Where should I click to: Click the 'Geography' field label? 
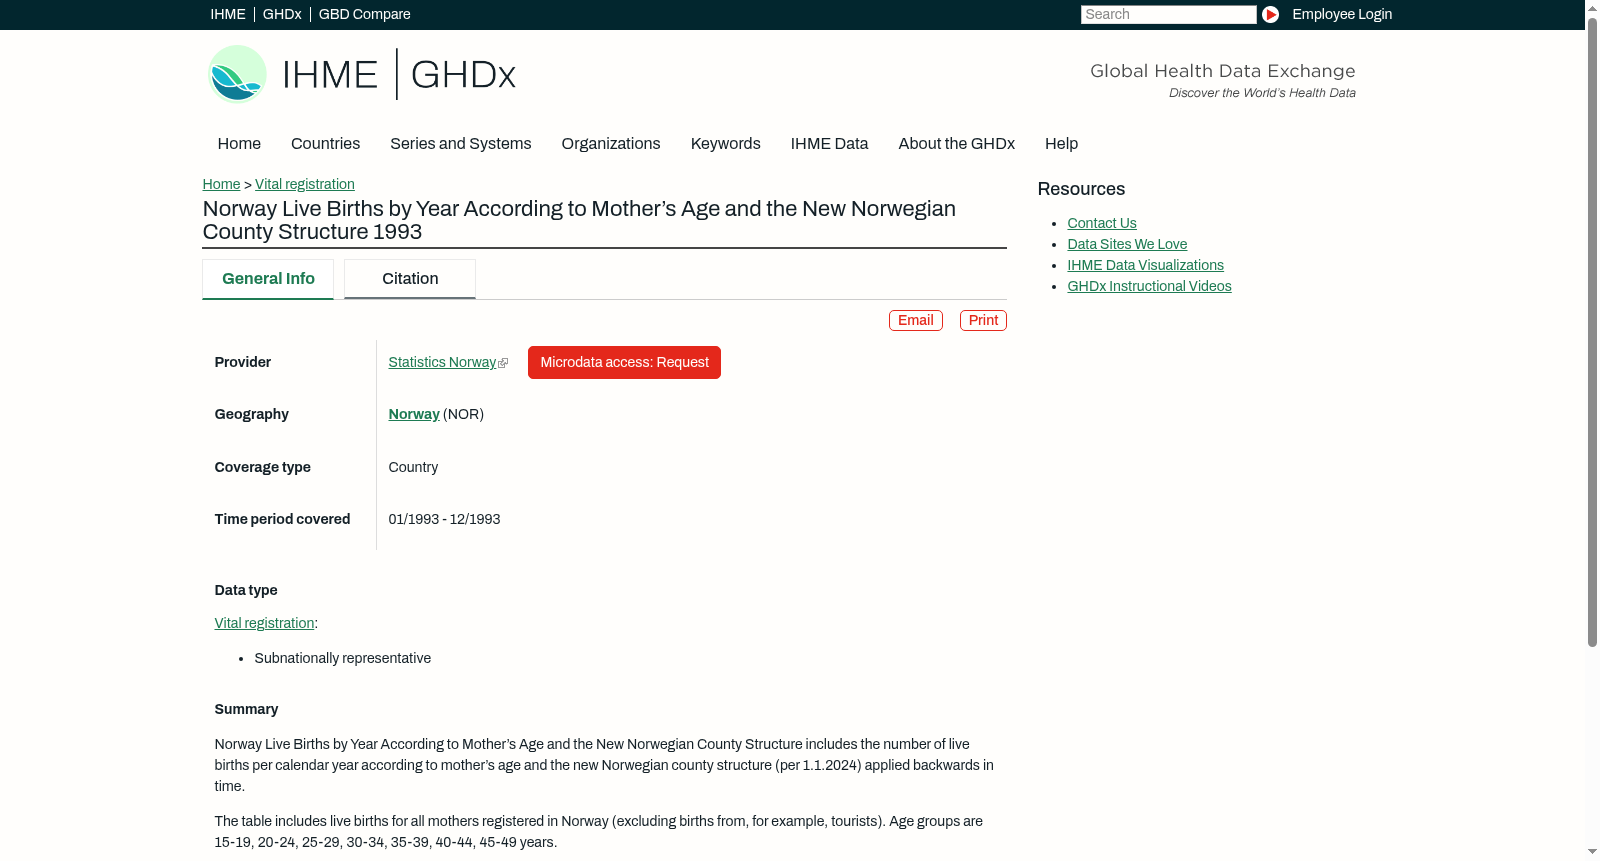pos(252,414)
